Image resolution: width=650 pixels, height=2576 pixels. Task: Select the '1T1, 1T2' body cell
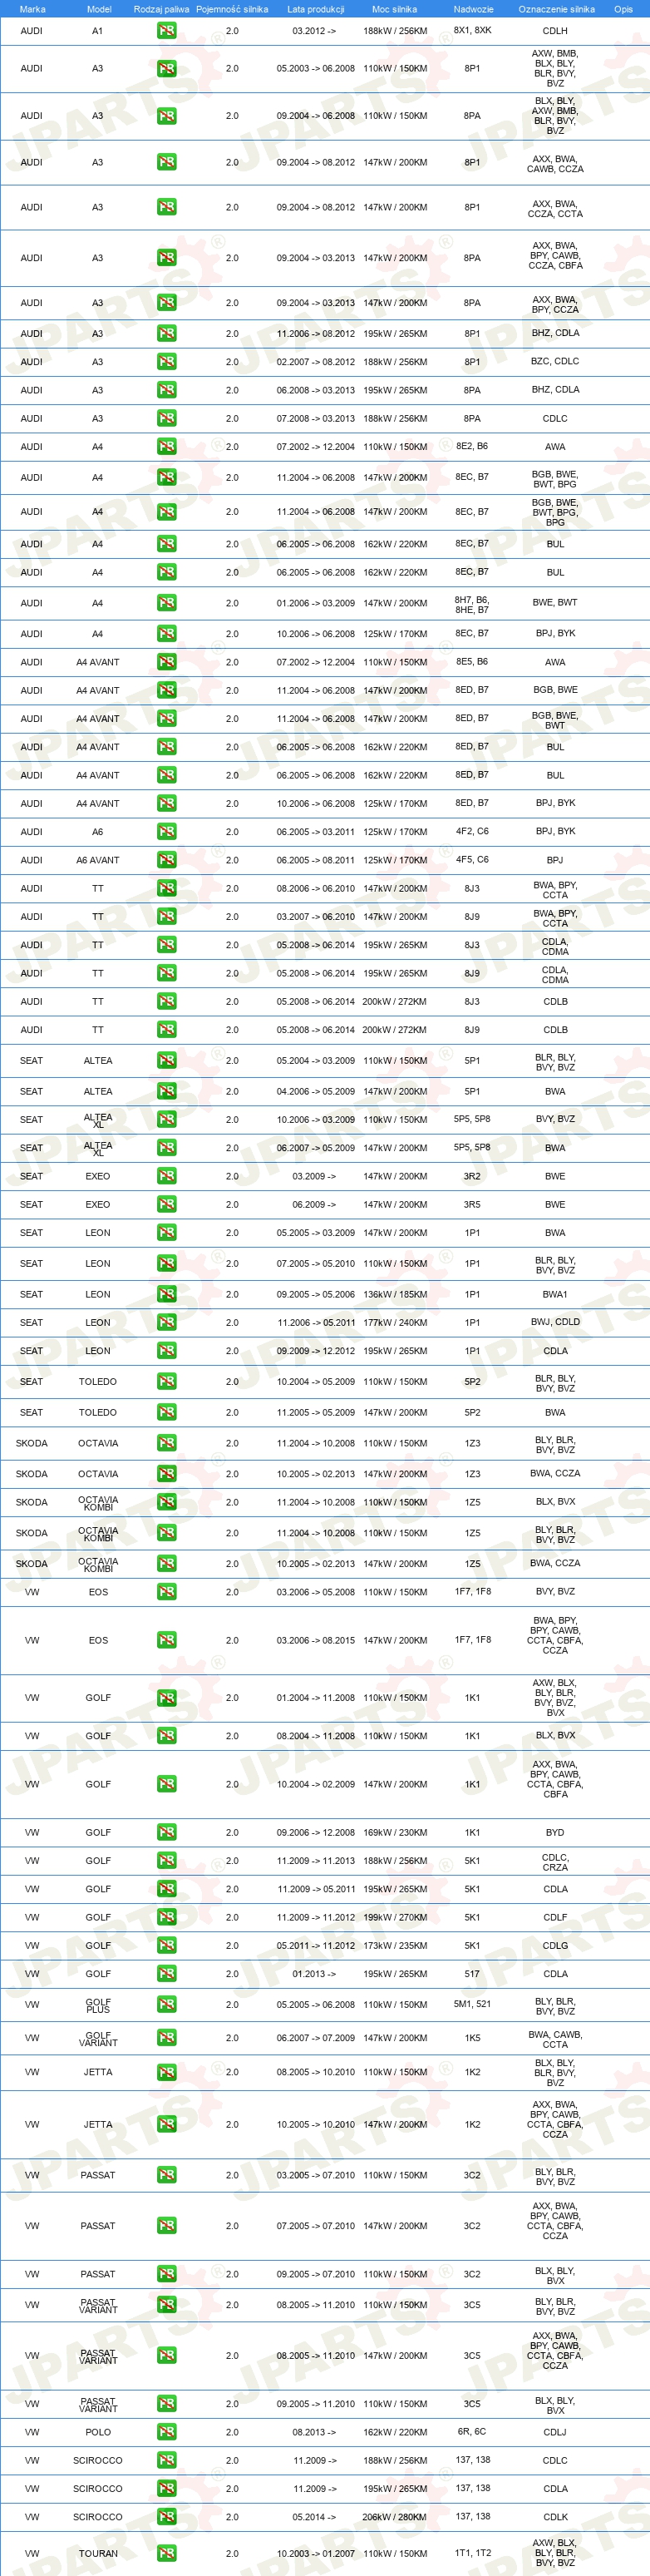click(472, 2553)
